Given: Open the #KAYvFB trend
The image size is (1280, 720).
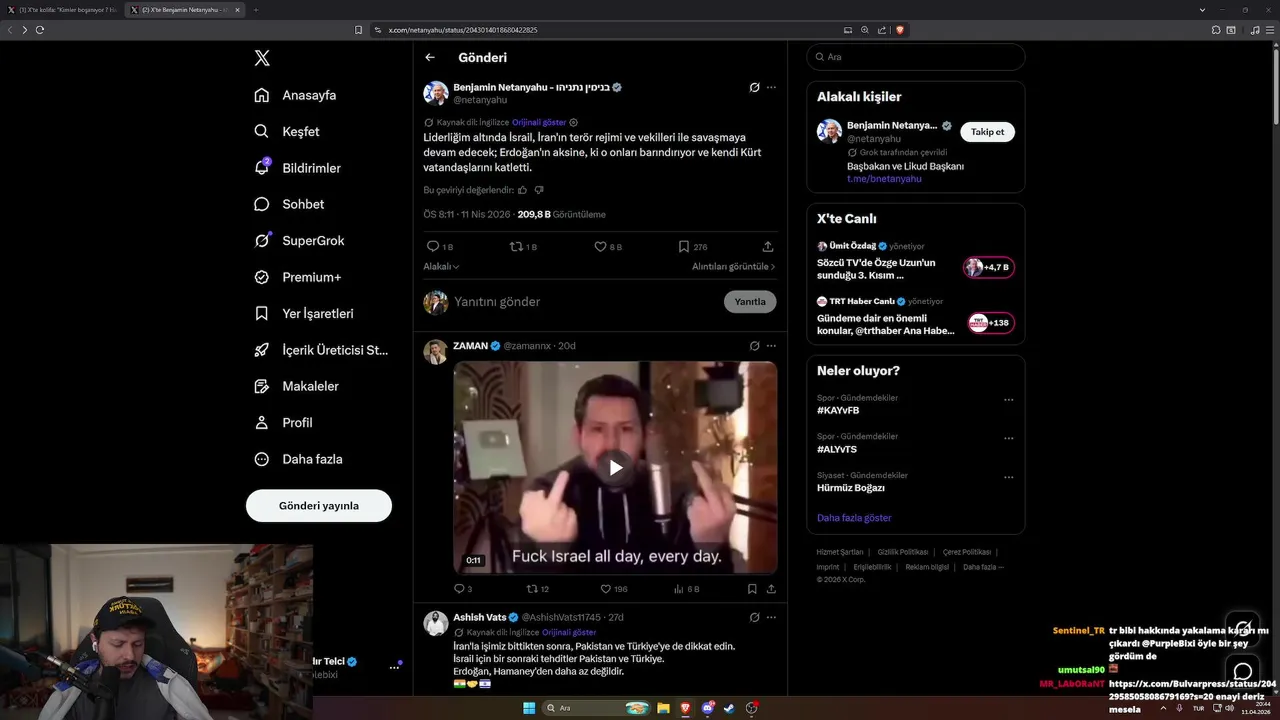Looking at the screenshot, I should coord(838,411).
